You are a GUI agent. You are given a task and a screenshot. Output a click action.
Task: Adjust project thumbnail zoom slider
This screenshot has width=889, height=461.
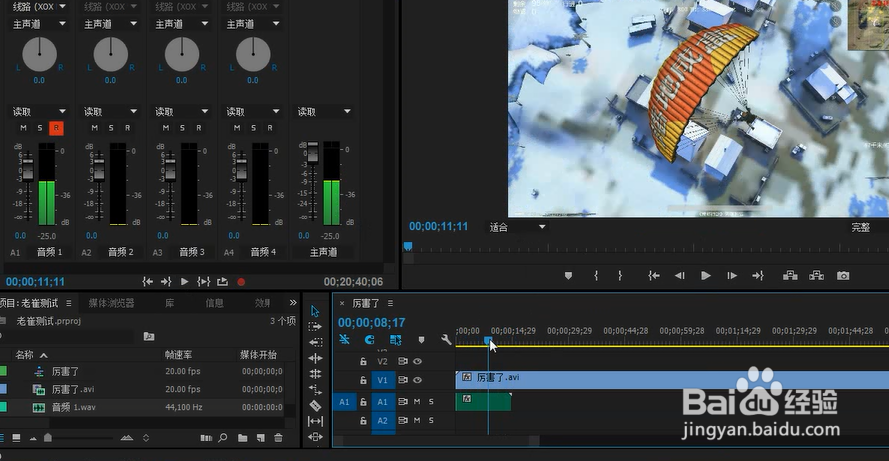point(48,438)
